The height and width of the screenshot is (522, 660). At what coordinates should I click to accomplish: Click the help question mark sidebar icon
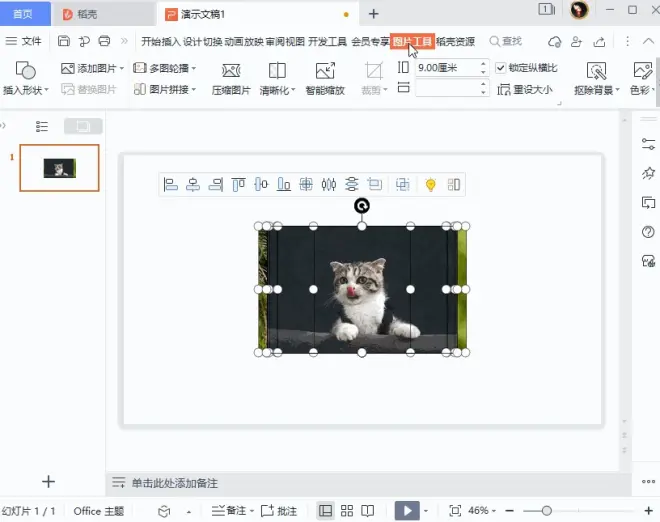[x=648, y=232]
